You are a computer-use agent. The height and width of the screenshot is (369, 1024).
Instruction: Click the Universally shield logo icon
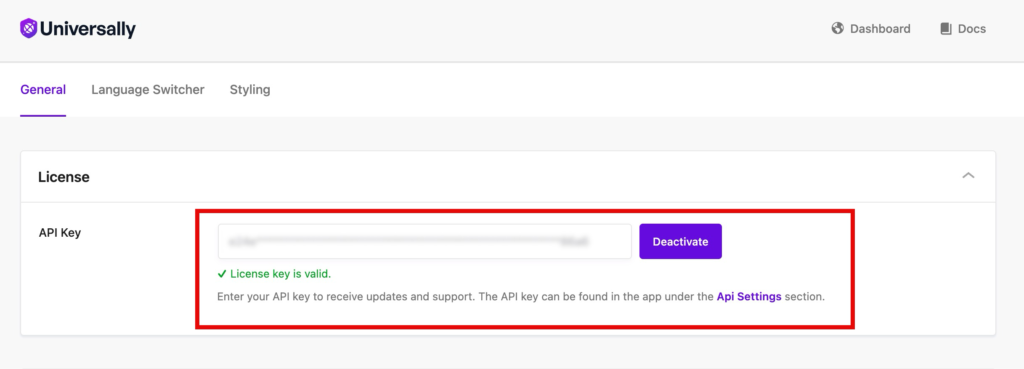28,29
